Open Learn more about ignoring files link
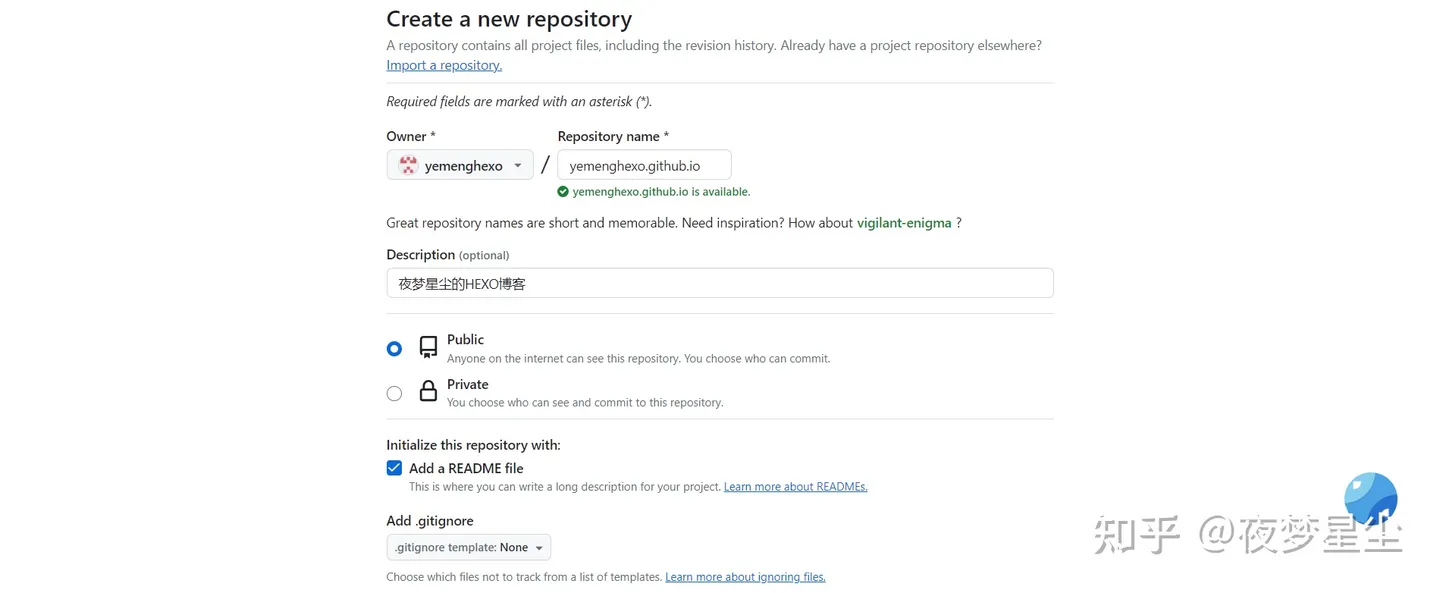This screenshot has height=593, width=1440. [x=745, y=577]
